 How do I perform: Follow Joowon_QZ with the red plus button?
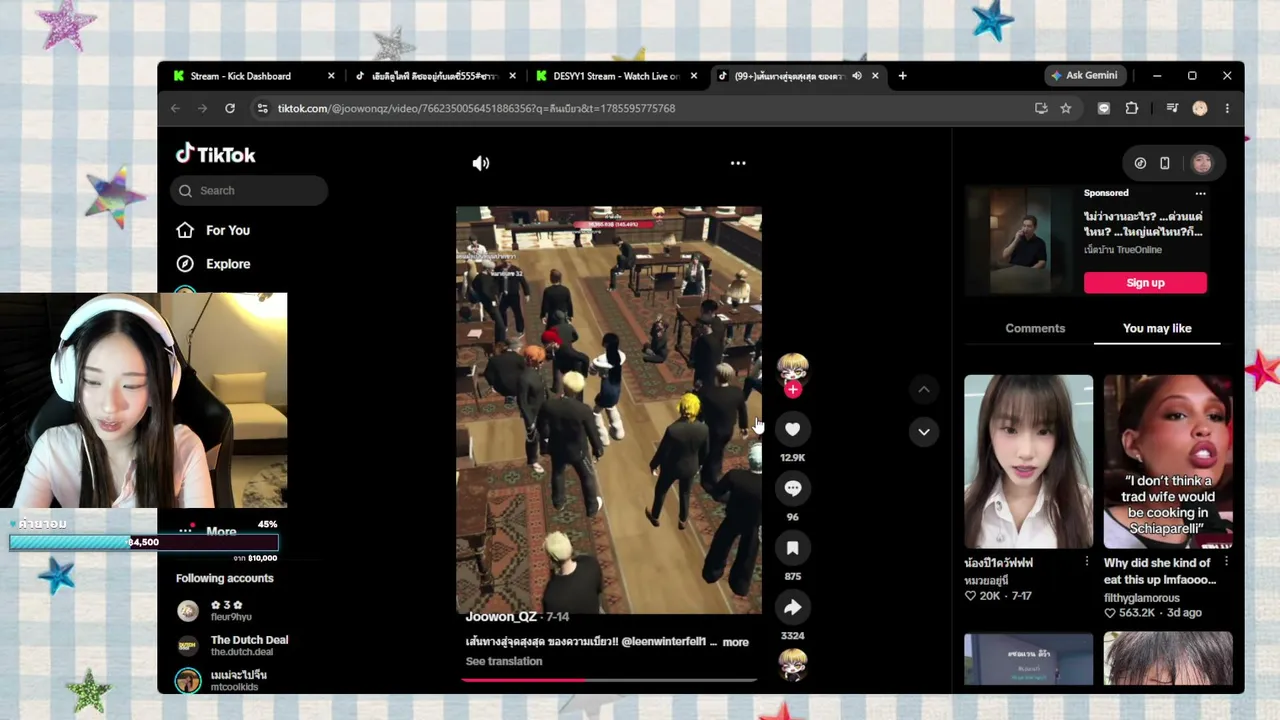(x=793, y=389)
